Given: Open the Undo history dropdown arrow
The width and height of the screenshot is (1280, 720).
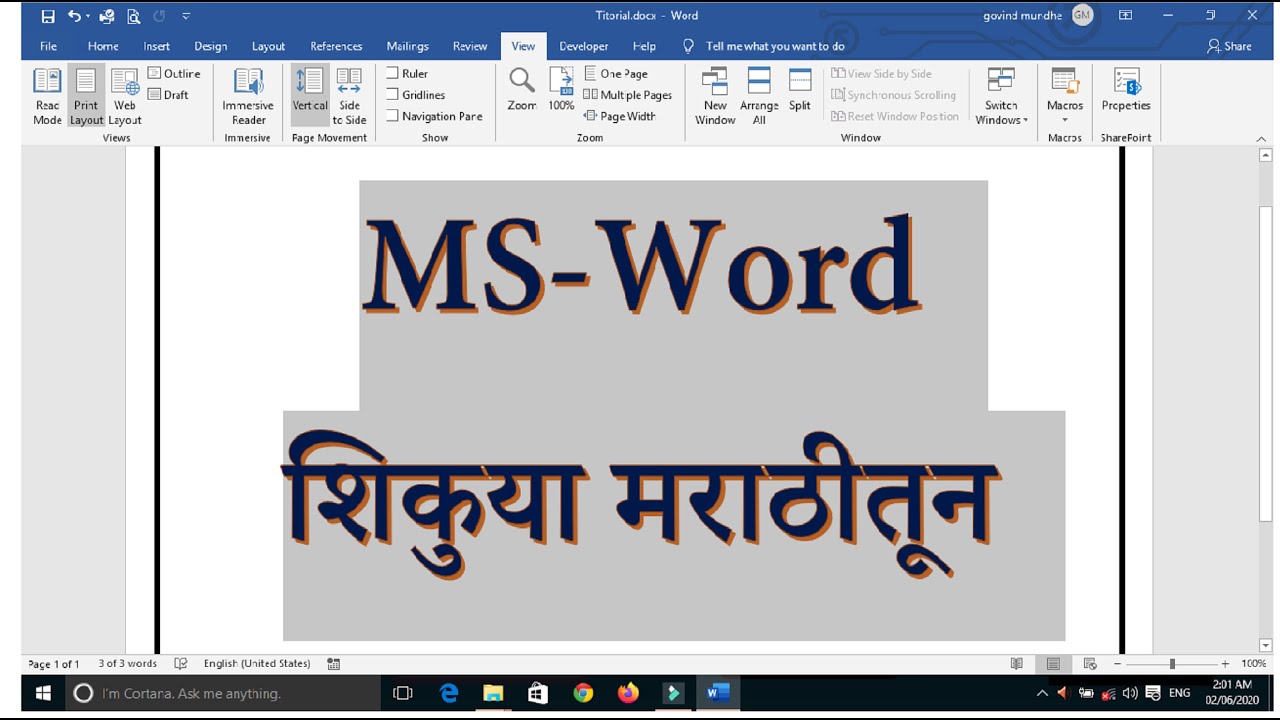Looking at the screenshot, I should (88, 16).
